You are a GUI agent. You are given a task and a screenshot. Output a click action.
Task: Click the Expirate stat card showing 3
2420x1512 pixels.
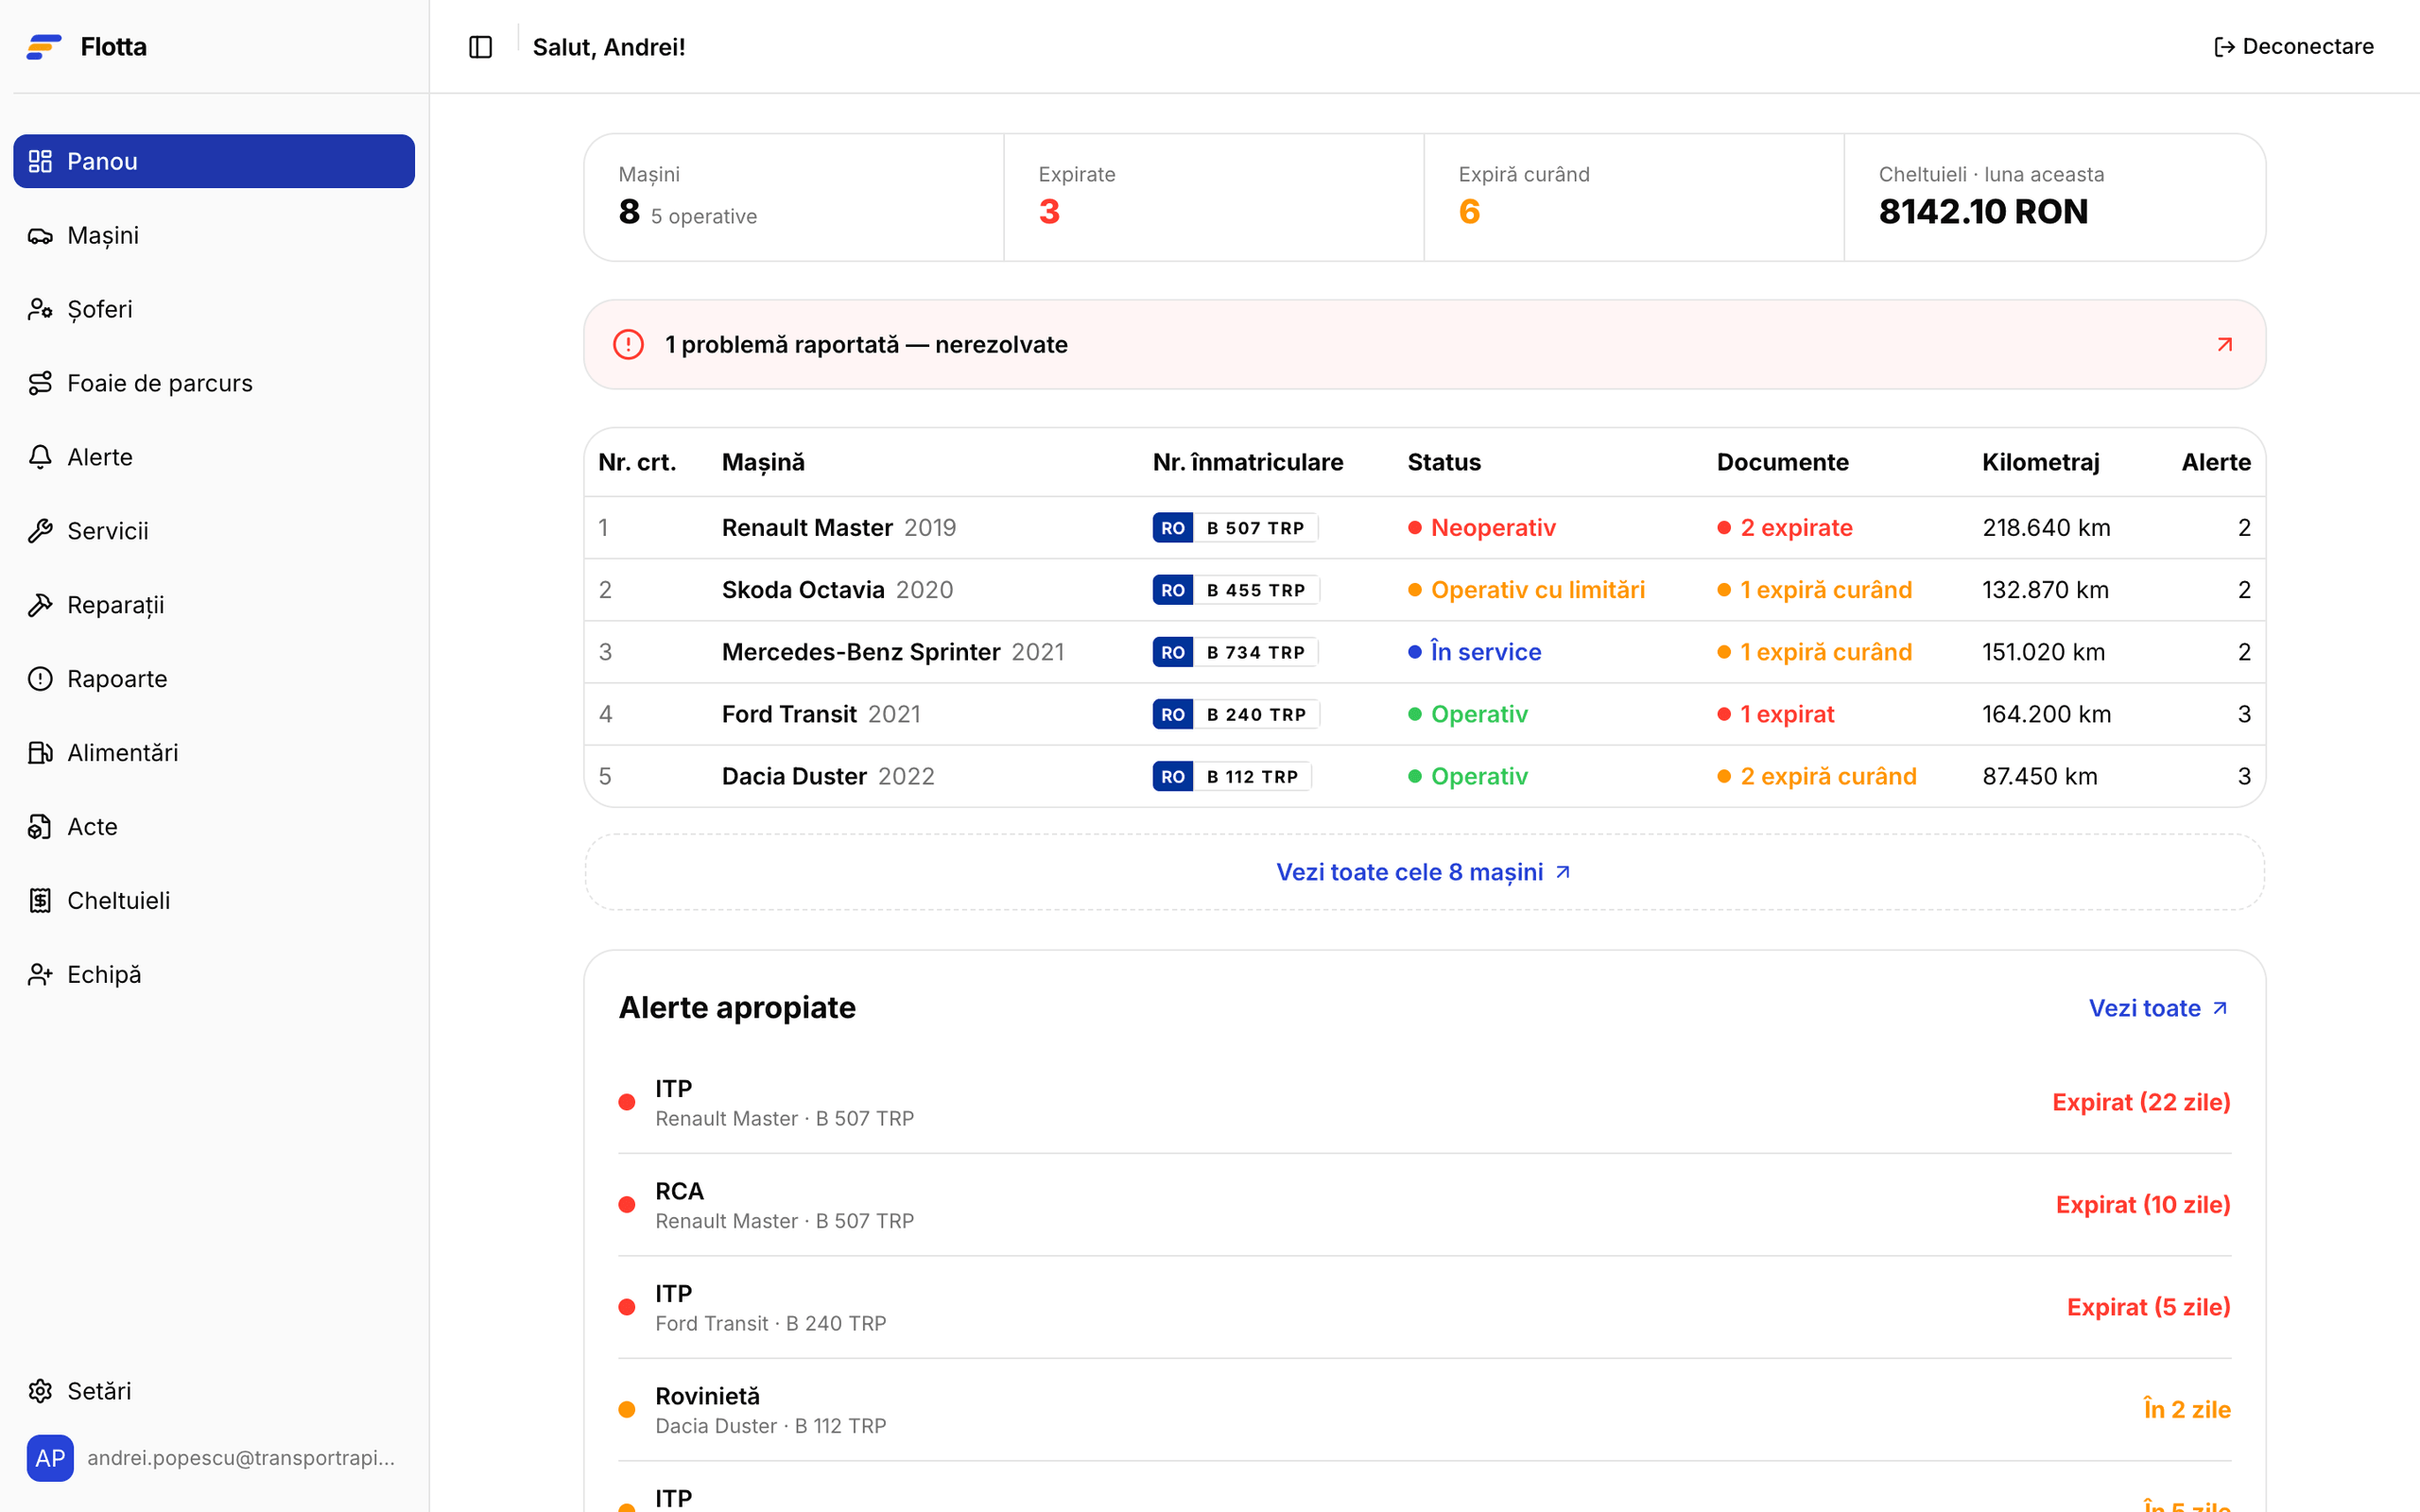tap(1214, 197)
